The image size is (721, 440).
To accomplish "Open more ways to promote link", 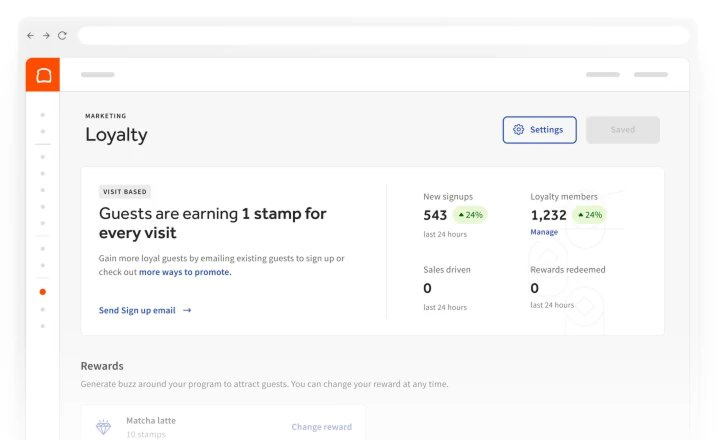I will coord(185,272).
